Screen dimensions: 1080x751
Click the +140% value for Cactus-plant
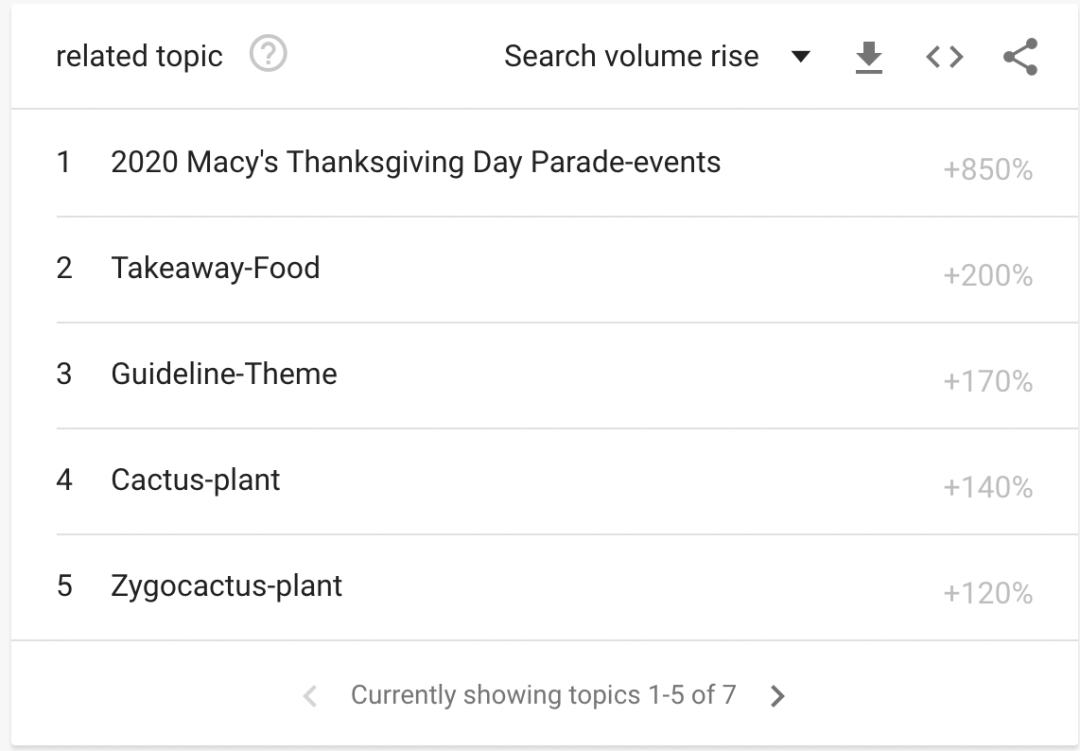tap(987, 488)
